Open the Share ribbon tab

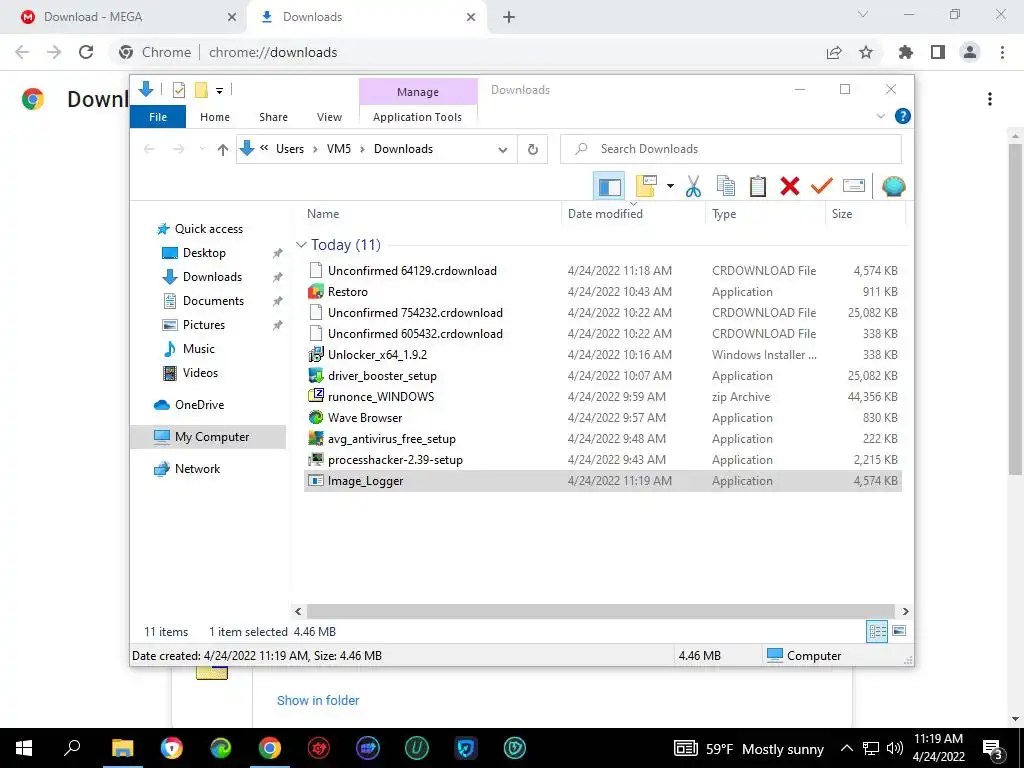(x=273, y=117)
